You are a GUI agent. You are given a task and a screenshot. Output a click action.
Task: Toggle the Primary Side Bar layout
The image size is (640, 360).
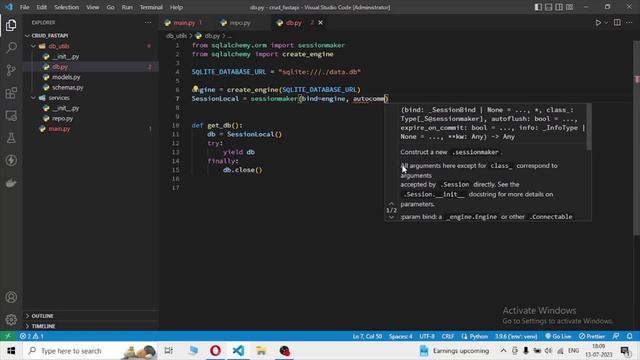(538, 7)
